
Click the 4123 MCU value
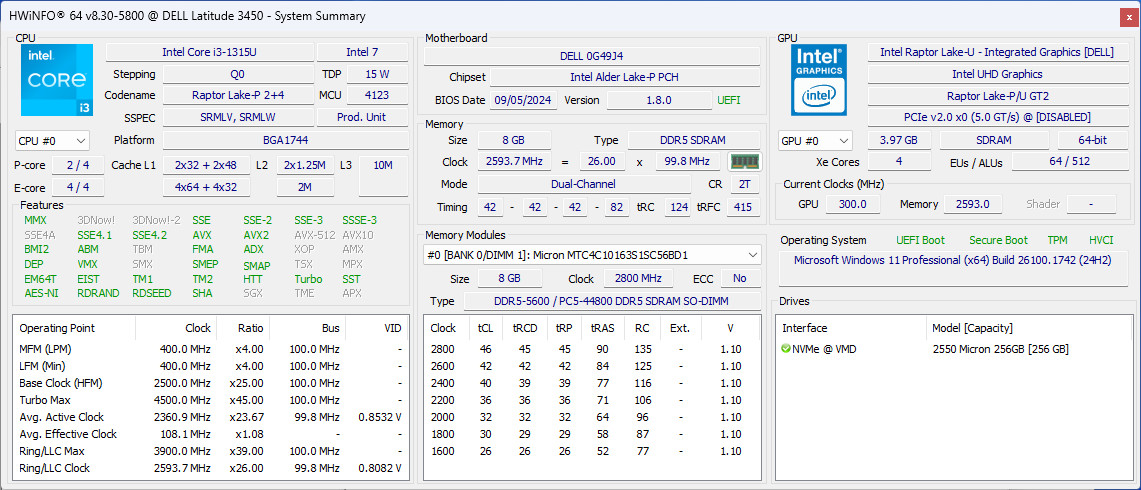(x=377, y=95)
